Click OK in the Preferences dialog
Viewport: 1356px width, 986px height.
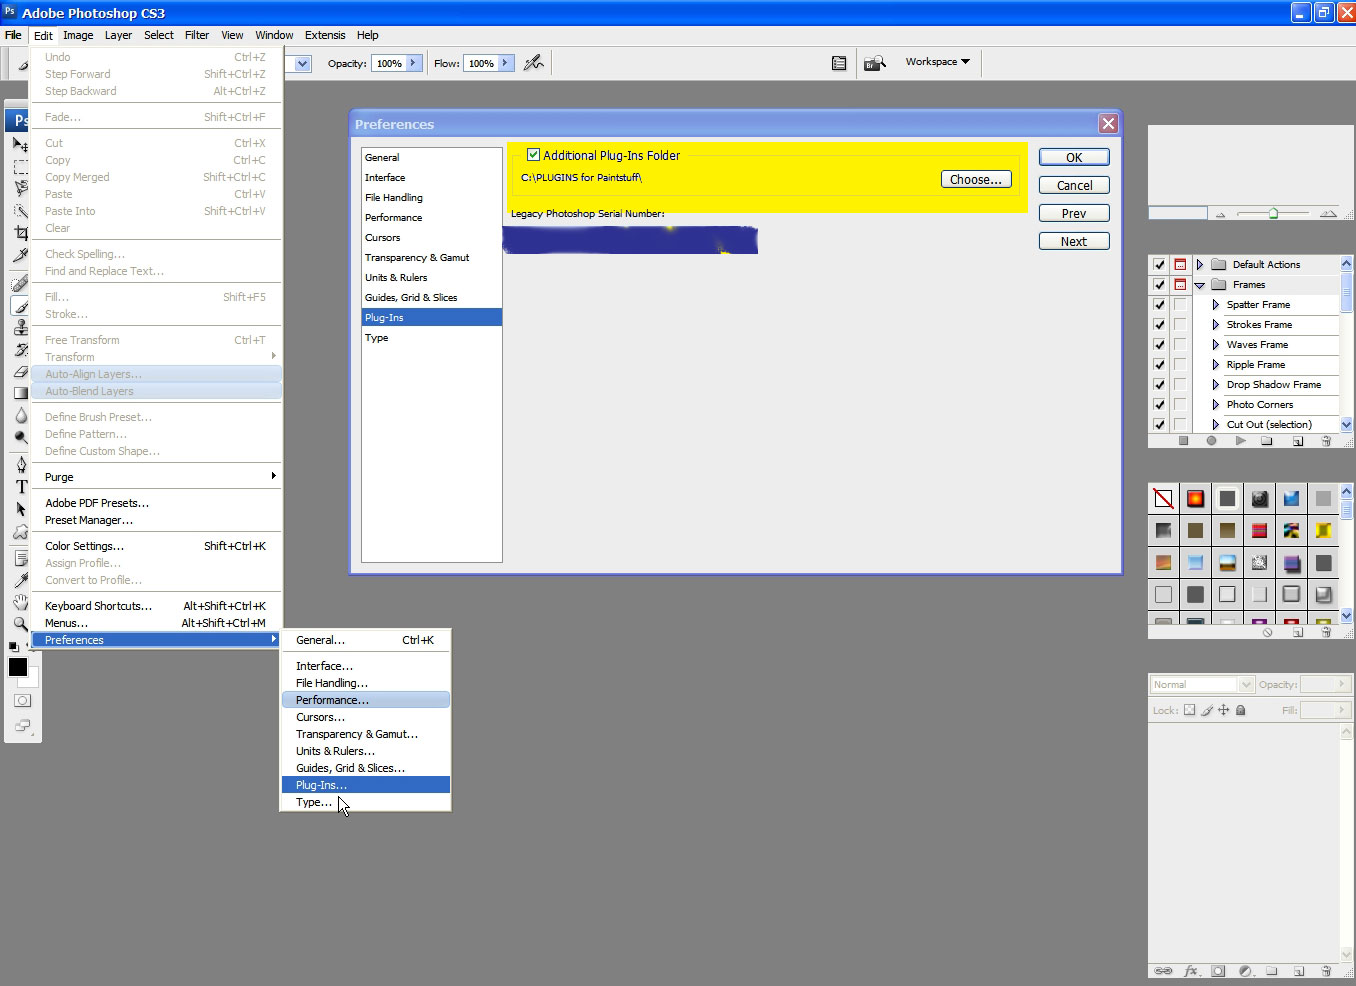[1074, 157]
